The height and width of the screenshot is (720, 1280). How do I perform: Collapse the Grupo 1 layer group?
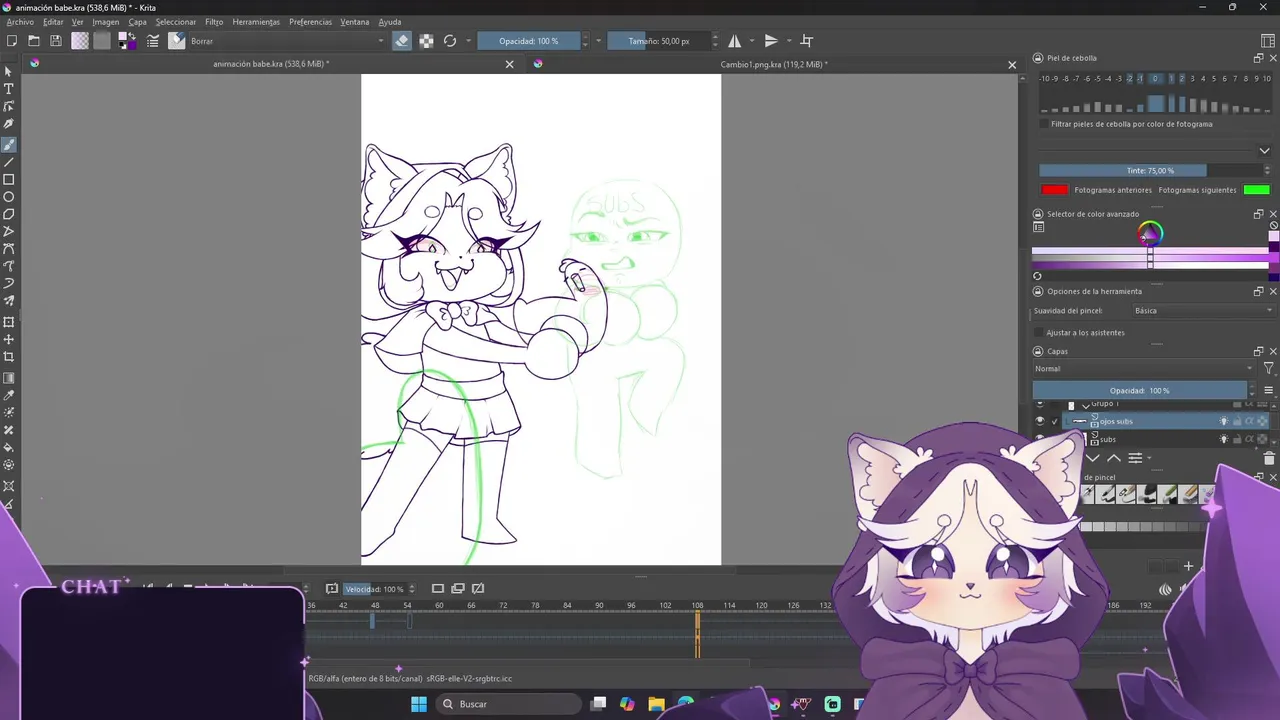pyautogui.click(x=1085, y=406)
